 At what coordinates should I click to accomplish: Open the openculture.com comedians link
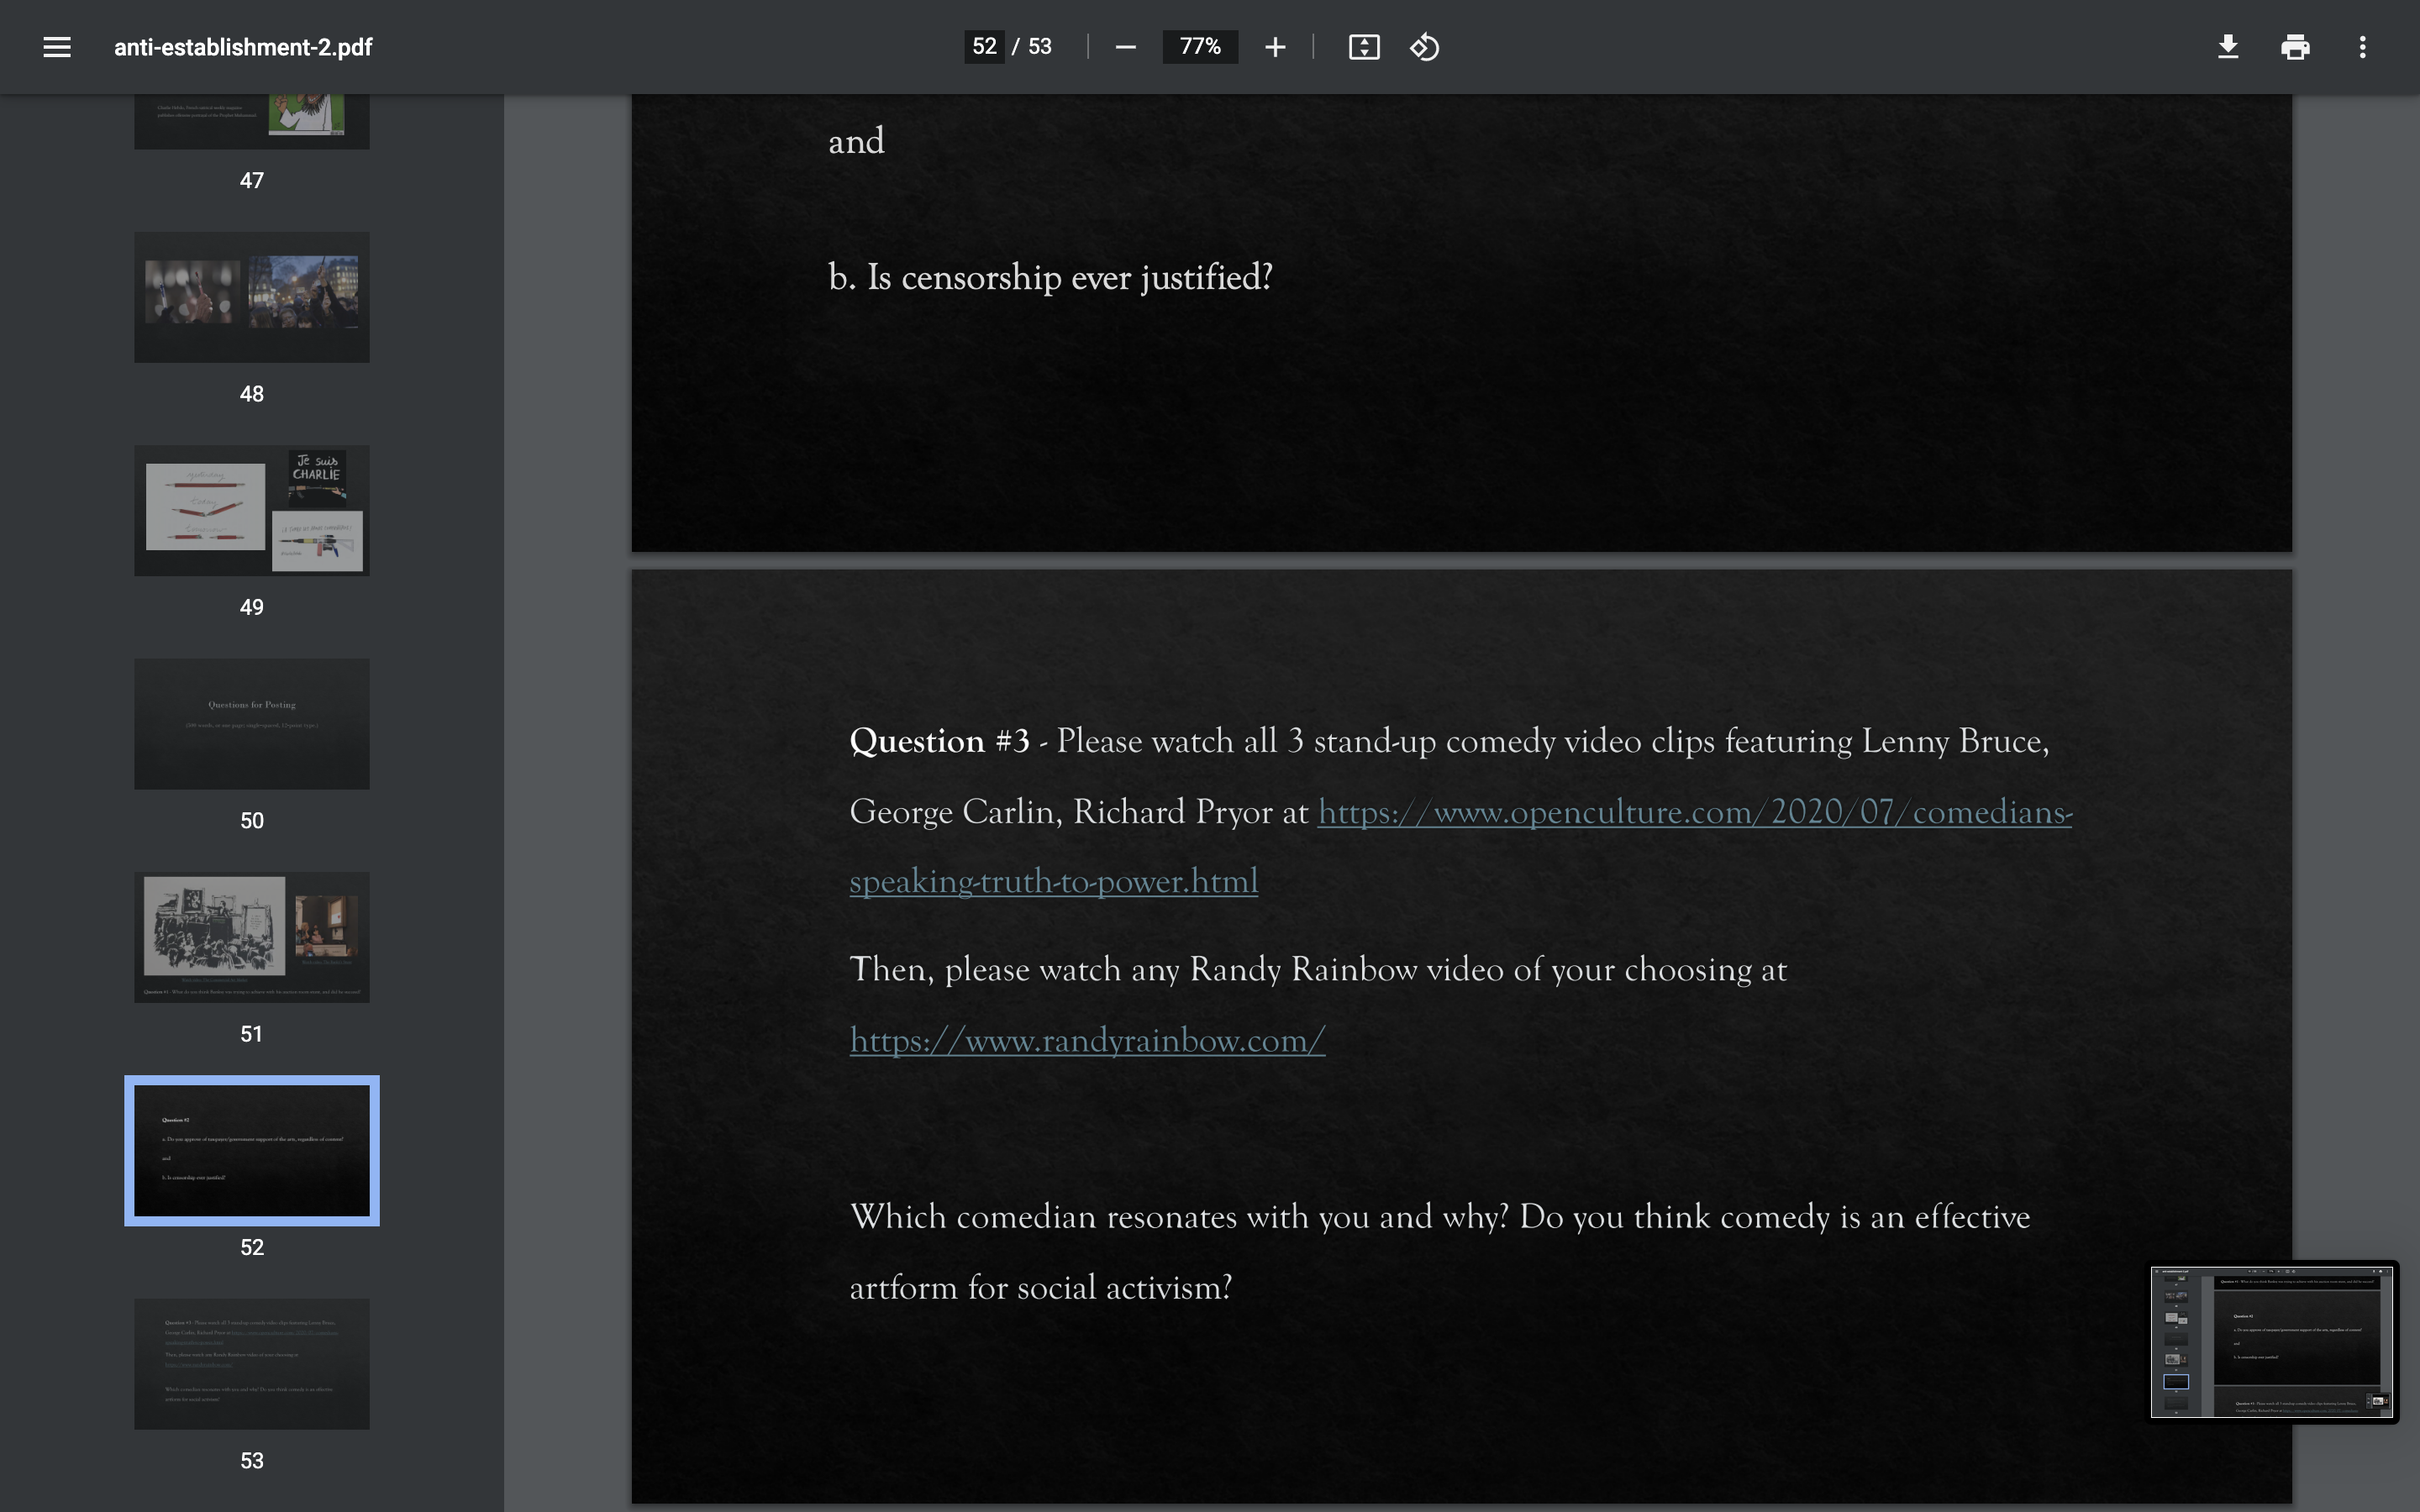pos(1695,811)
